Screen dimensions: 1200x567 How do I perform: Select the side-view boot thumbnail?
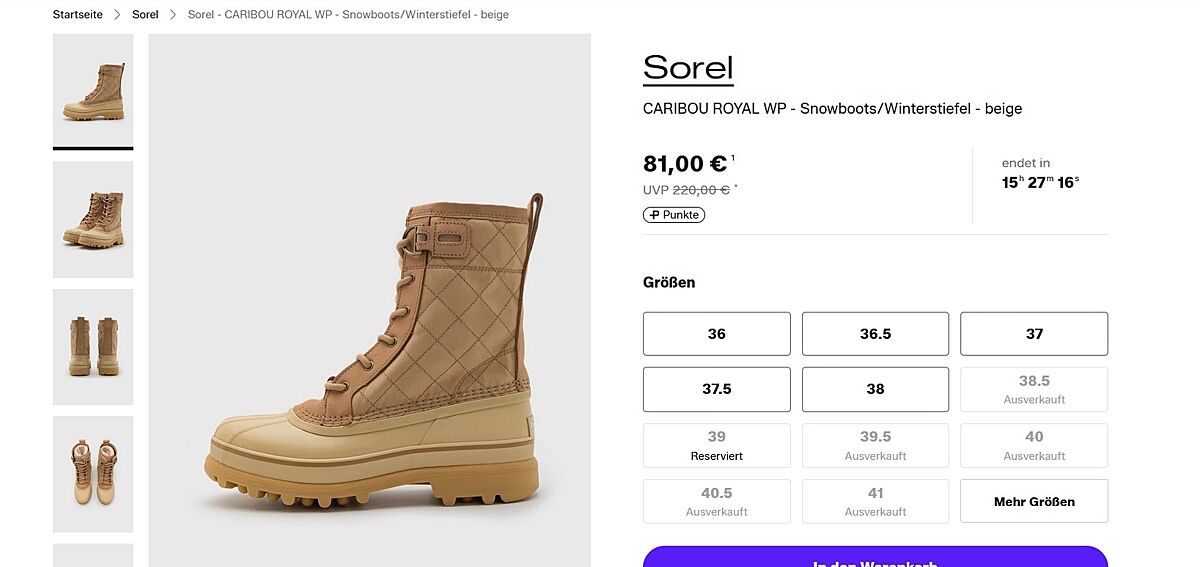click(x=93, y=91)
